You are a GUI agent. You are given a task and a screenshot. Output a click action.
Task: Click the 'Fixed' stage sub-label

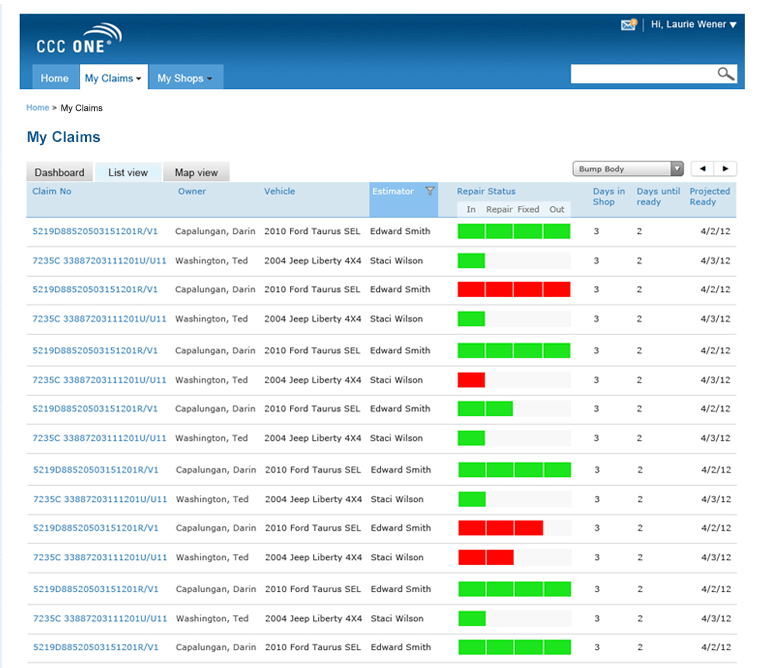[528, 209]
